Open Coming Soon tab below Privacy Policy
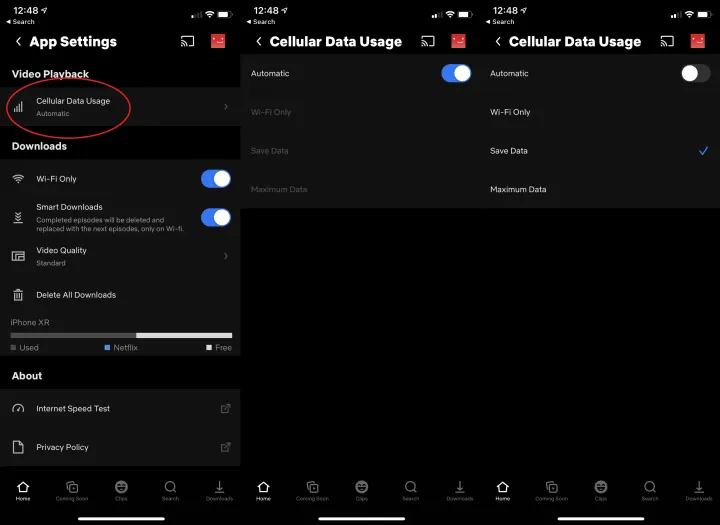 (72, 490)
